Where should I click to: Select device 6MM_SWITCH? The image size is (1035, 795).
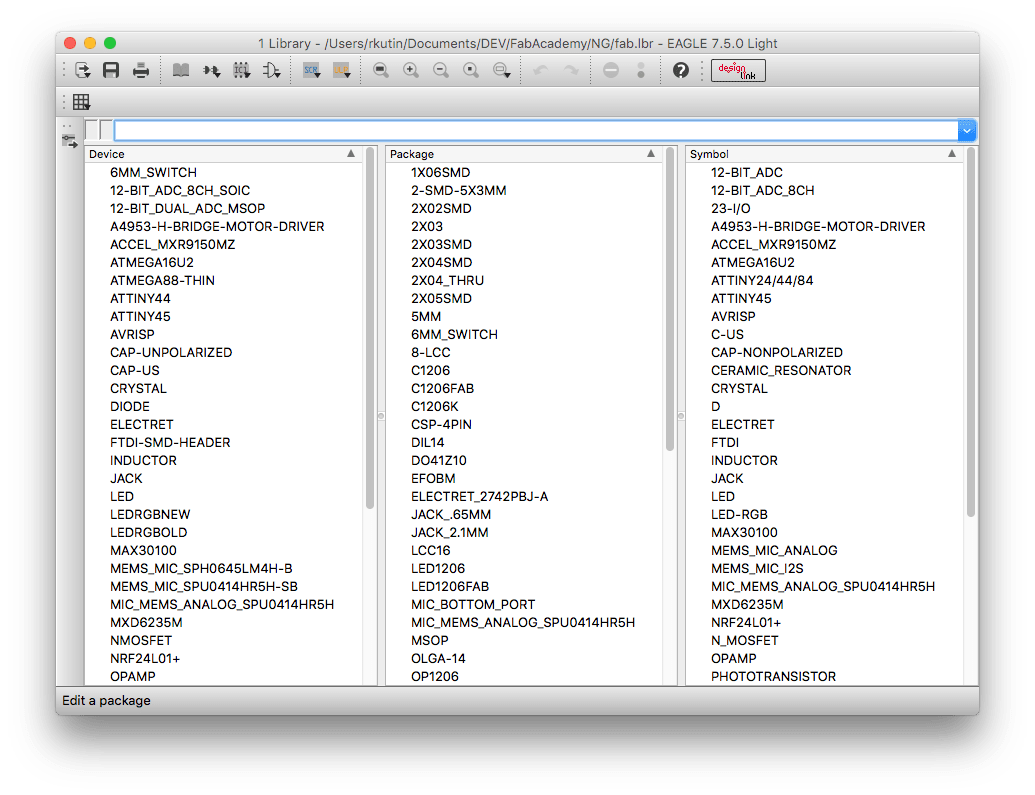[153, 172]
